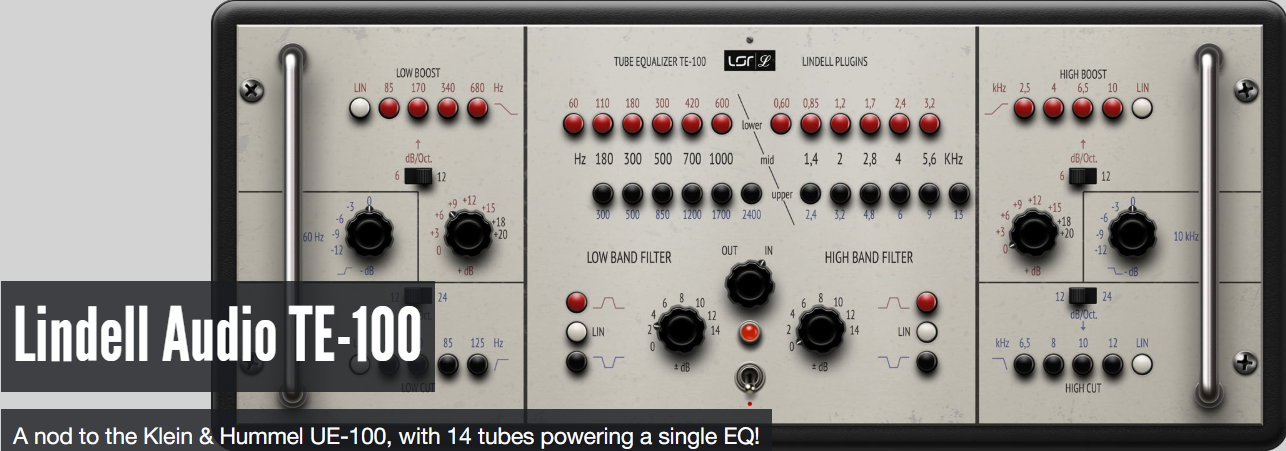1286x451 pixels.
Task: Click the 60 Hz minus dB cut knob
Action: (367, 234)
